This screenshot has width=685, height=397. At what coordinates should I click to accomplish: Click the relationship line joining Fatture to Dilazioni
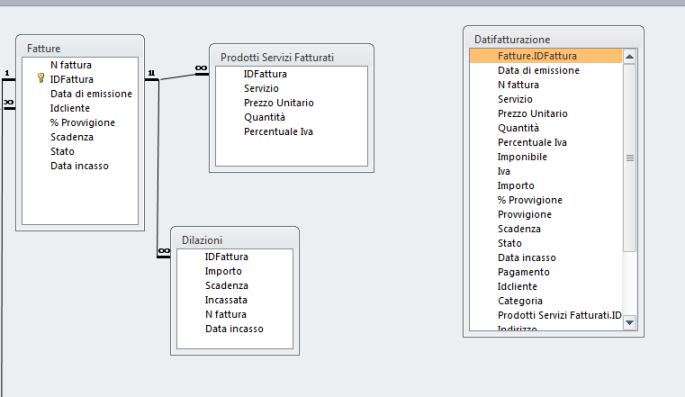[158, 168]
